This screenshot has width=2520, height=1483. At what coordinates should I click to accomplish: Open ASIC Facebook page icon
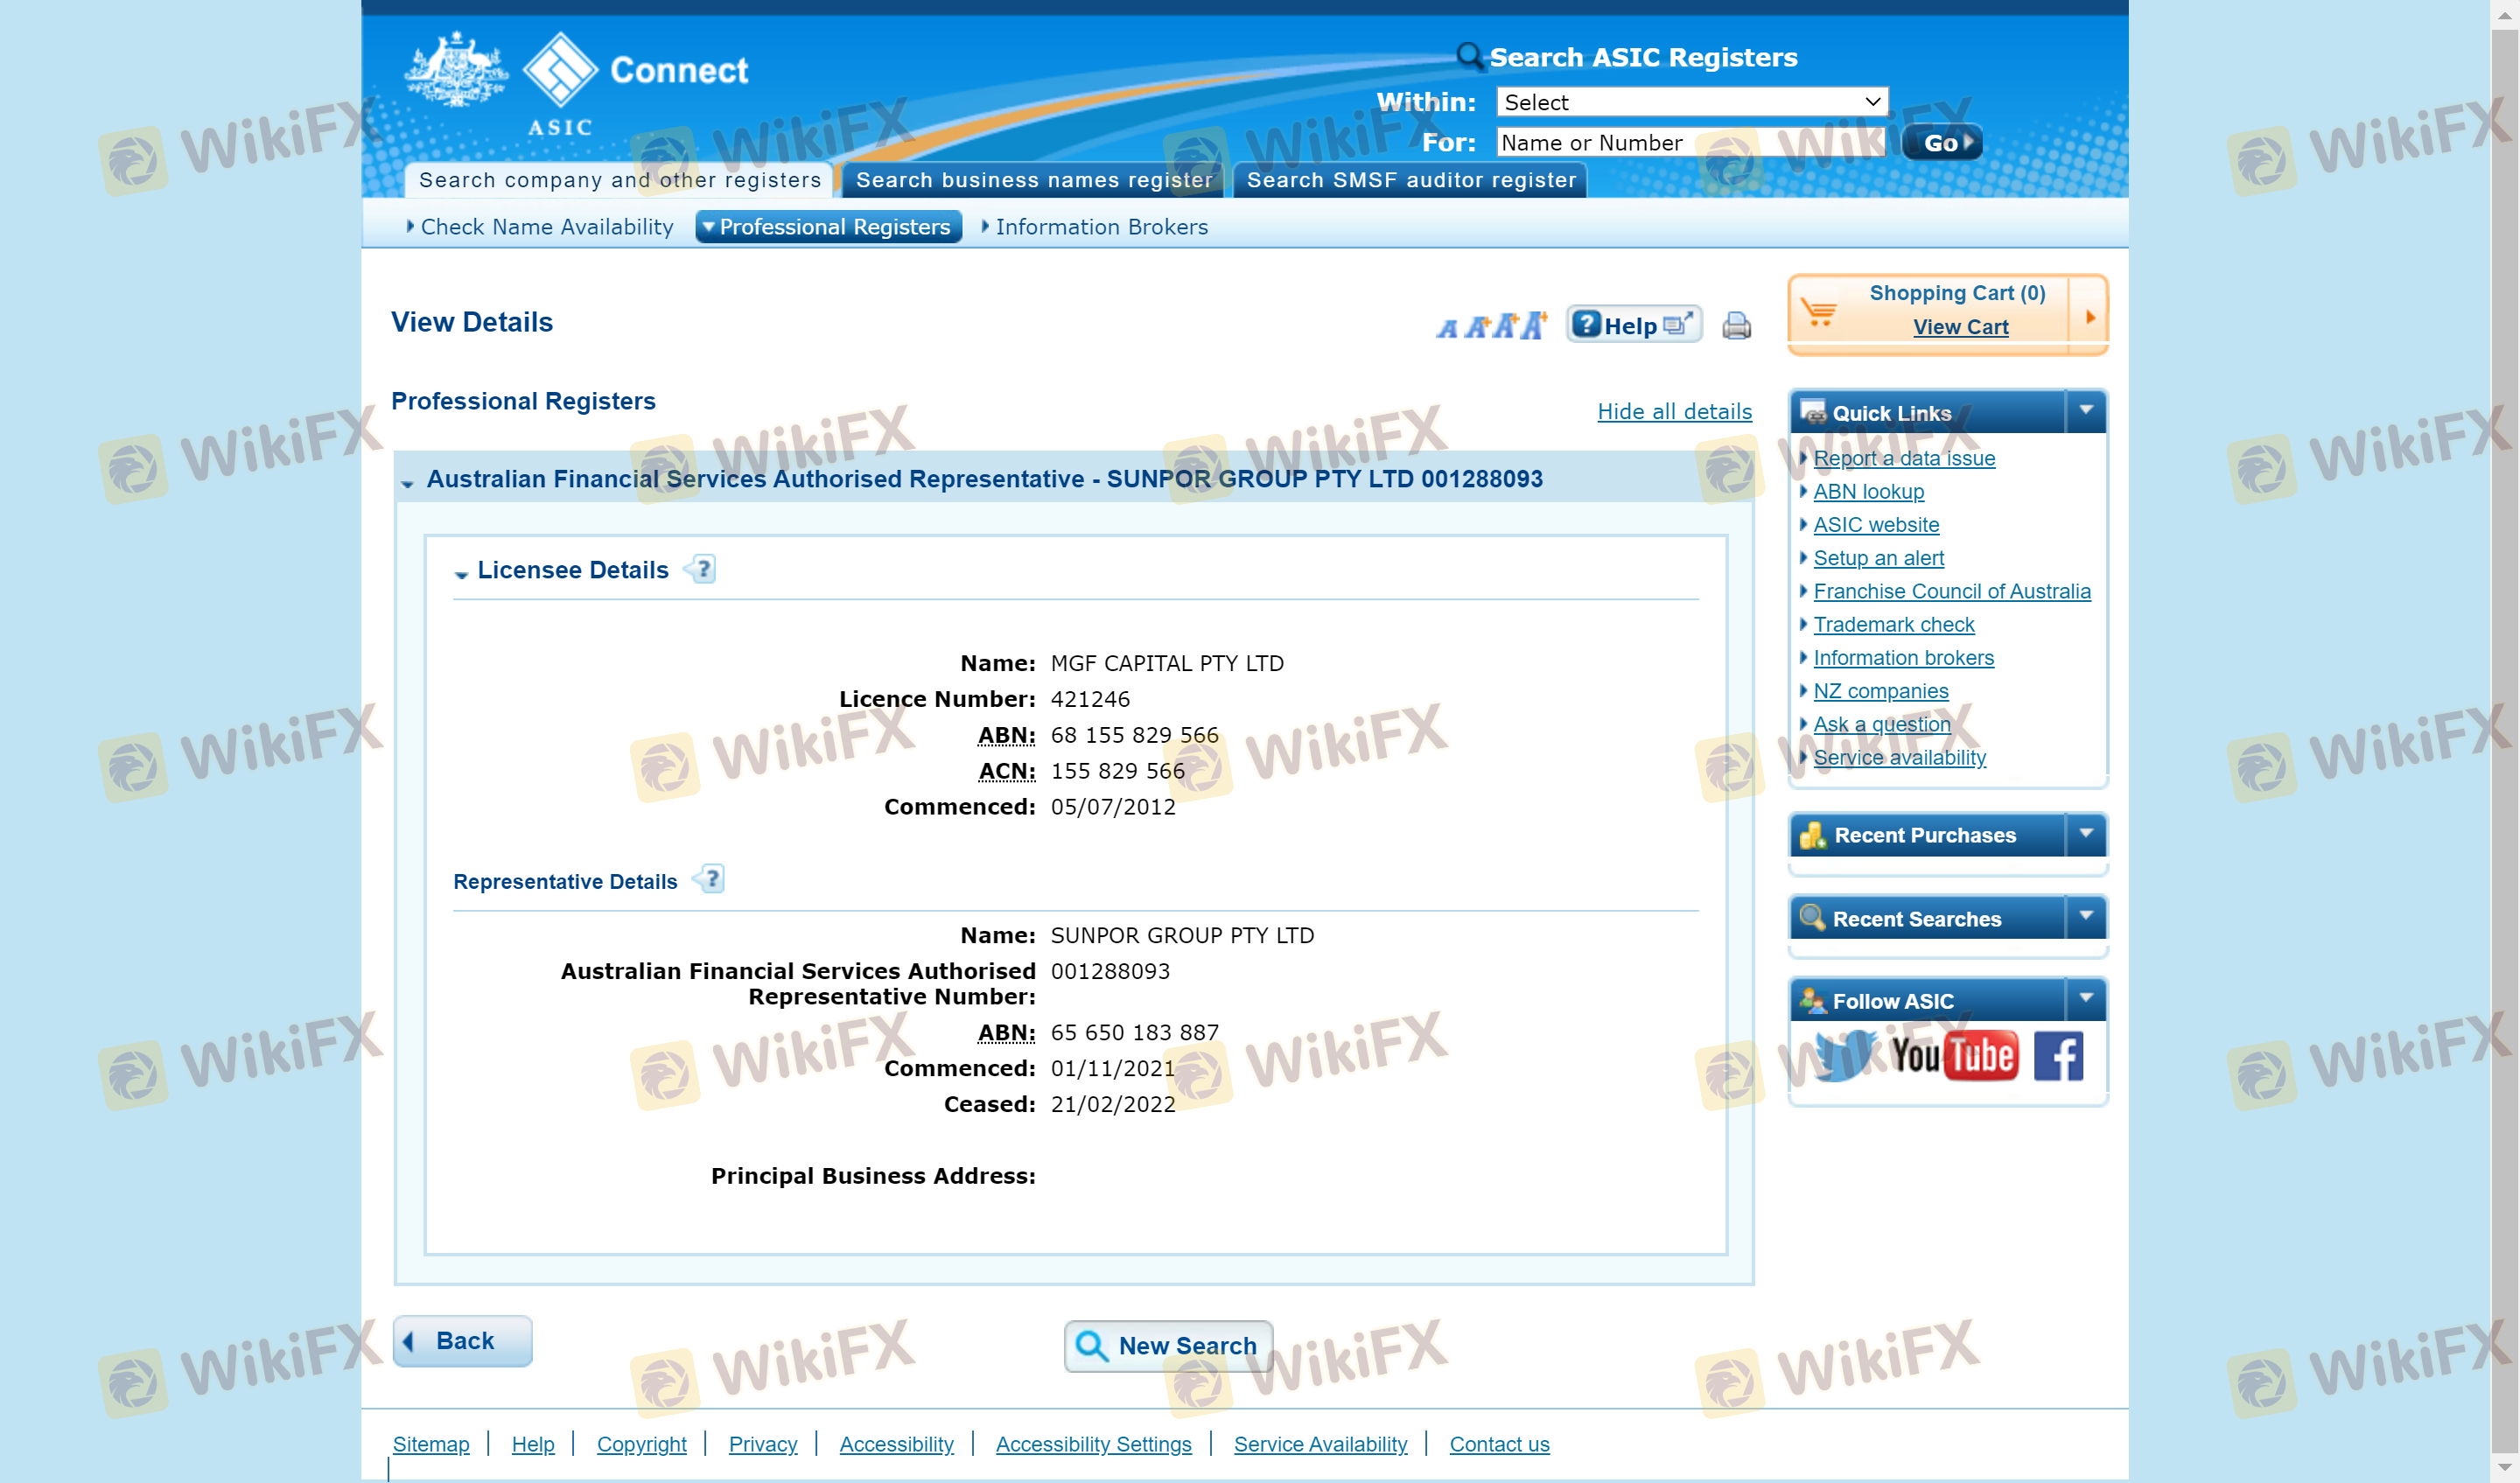(x=2058, y=1055)
